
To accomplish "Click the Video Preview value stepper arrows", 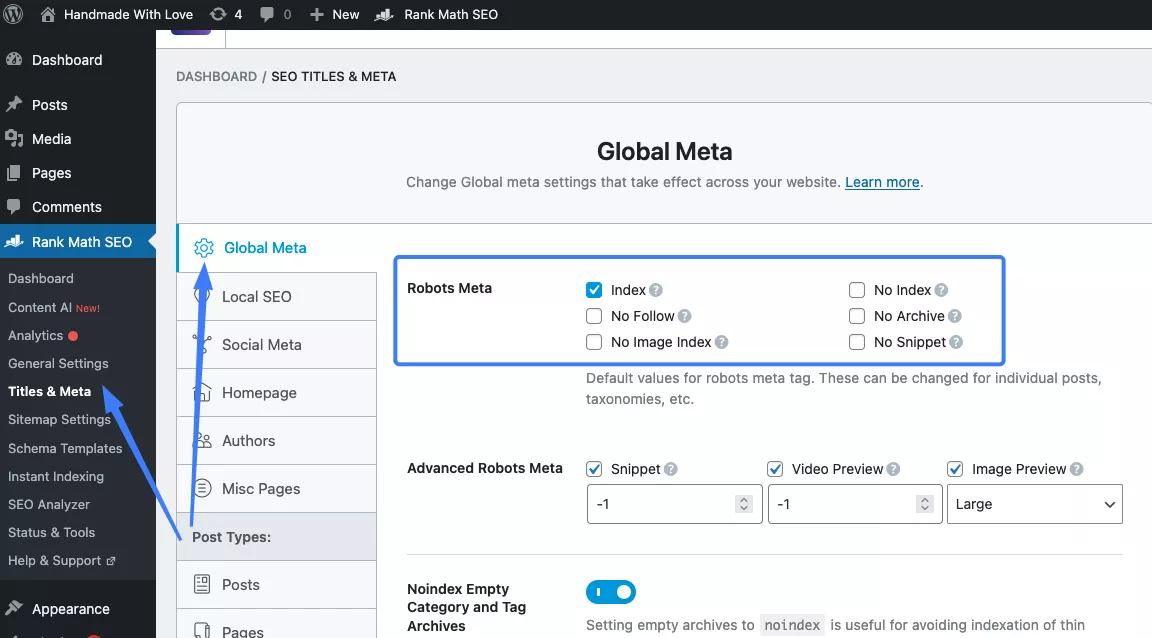I will tap(924, 504).
